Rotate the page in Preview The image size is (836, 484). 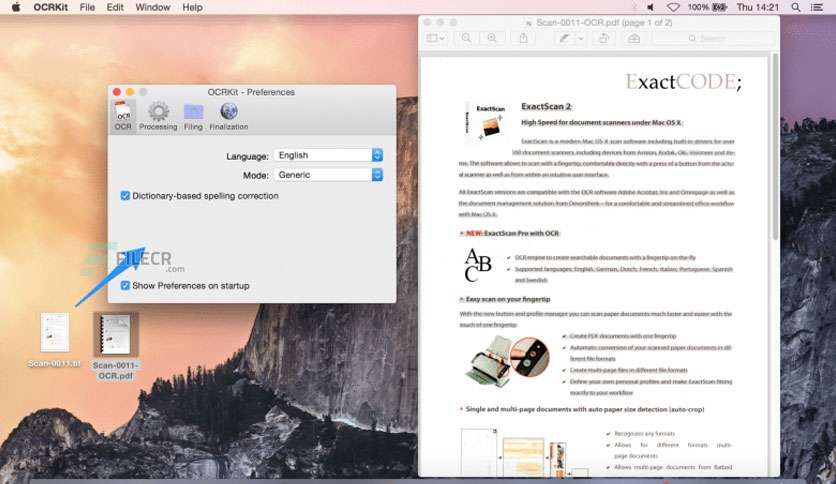[604, 38]
